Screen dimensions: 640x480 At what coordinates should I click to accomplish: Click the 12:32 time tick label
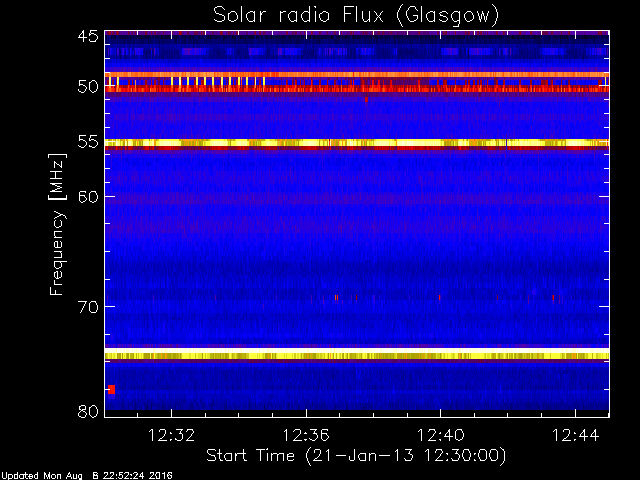click(x=171, y=435)
